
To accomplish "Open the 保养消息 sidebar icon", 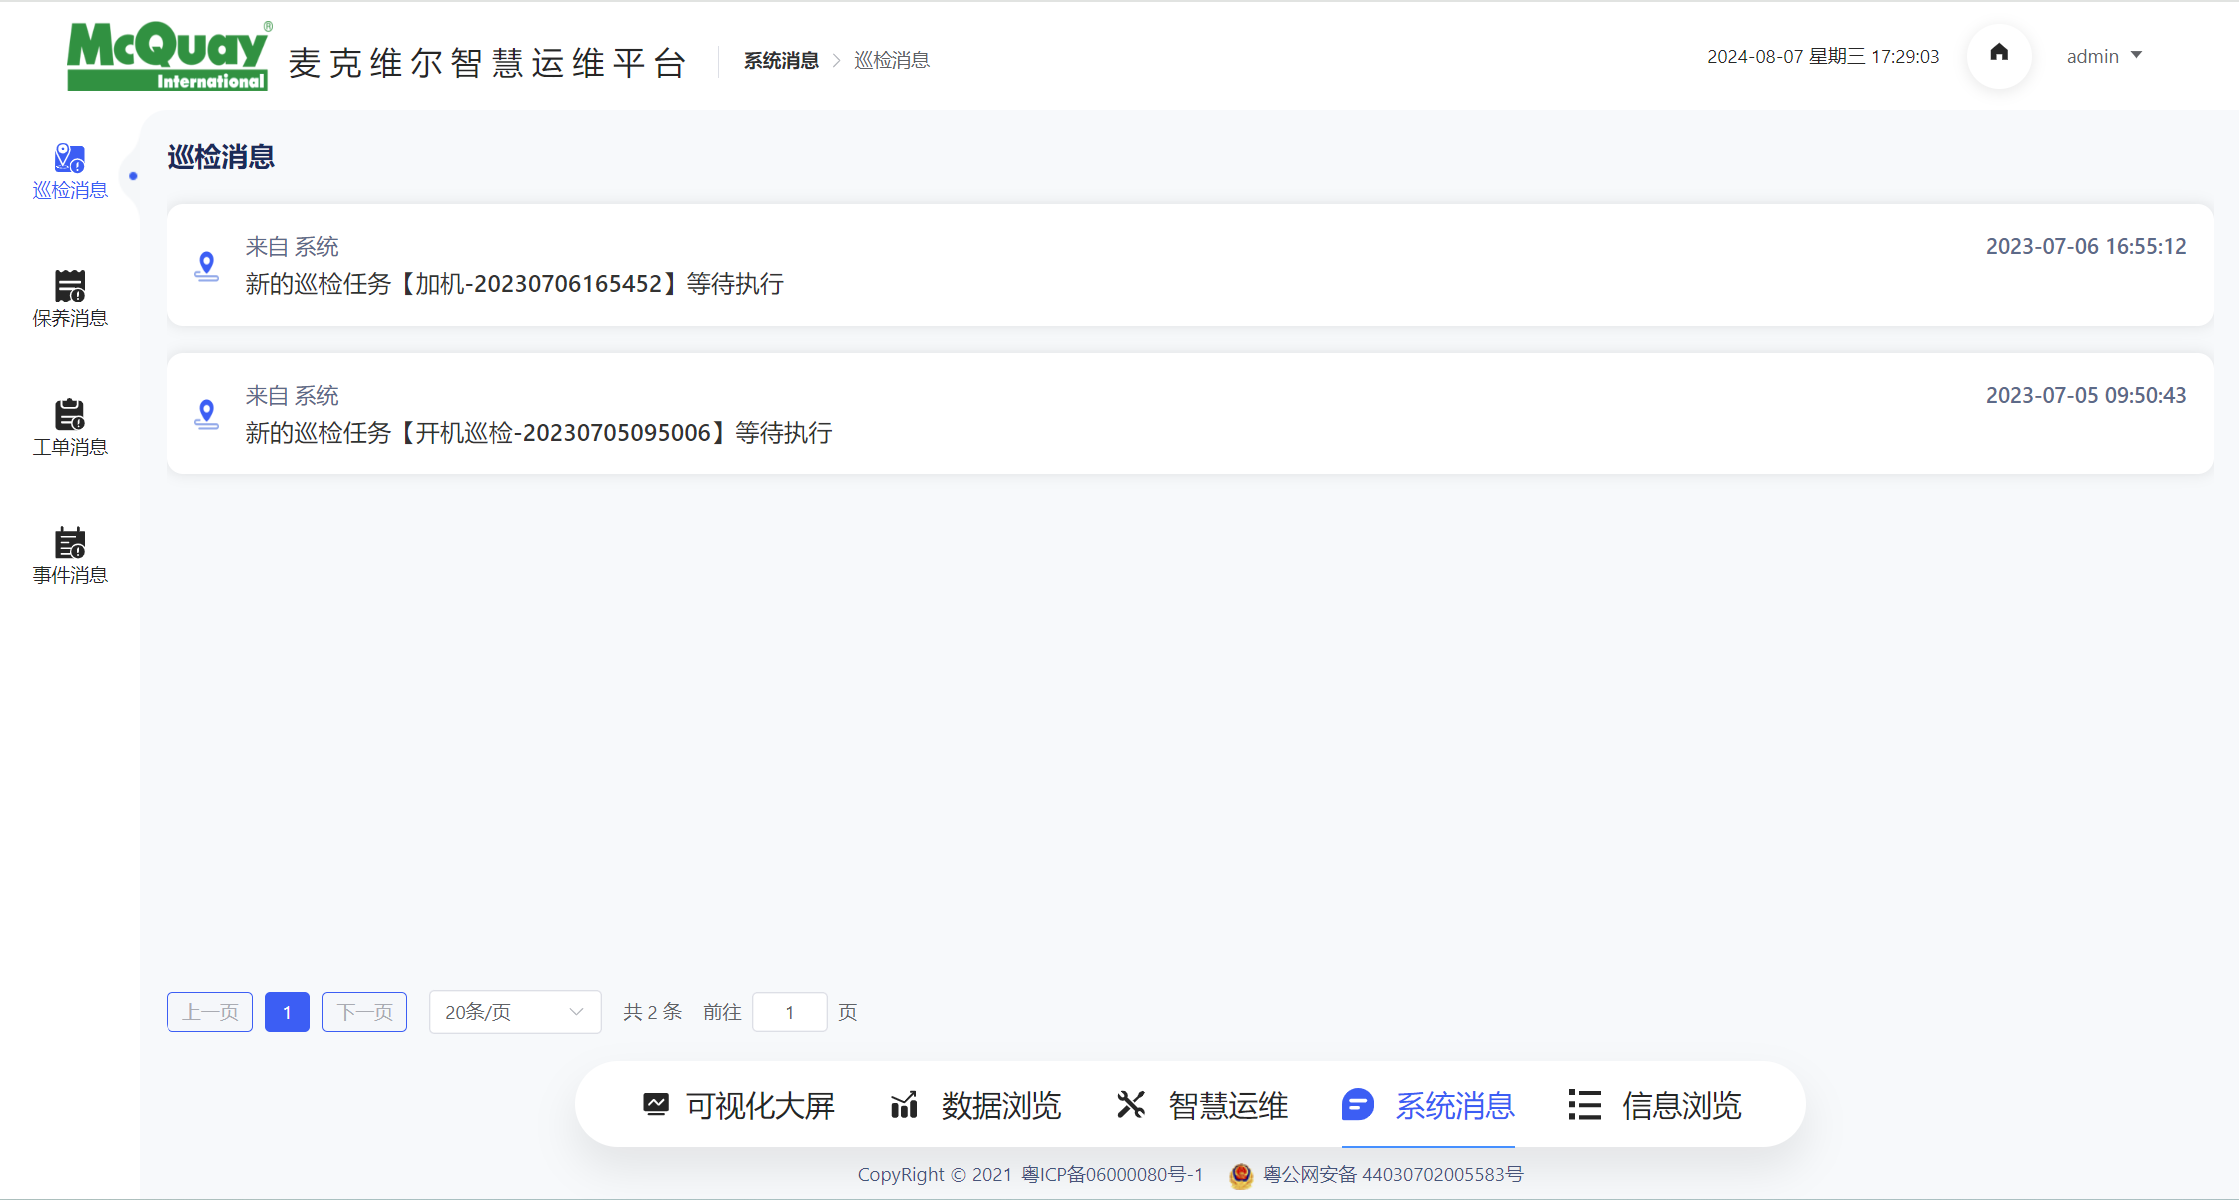I will [x=69, y=287].
